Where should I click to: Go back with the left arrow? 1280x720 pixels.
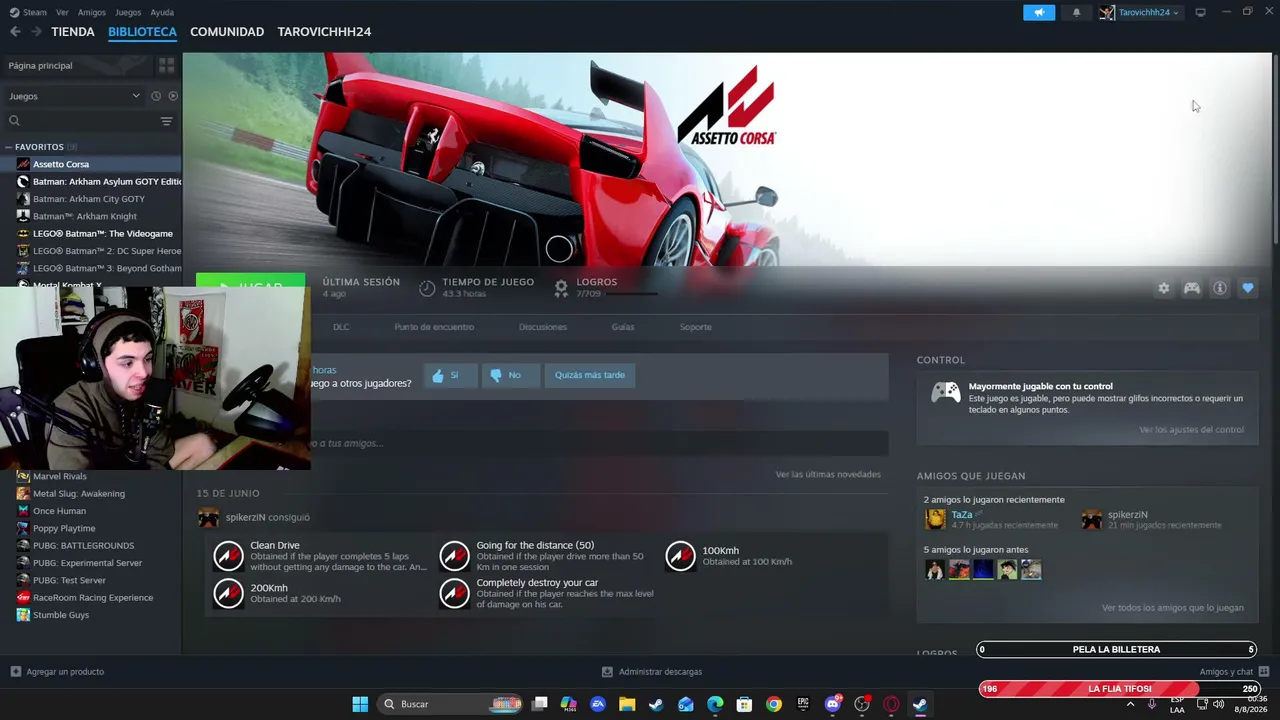coord(15,32)
